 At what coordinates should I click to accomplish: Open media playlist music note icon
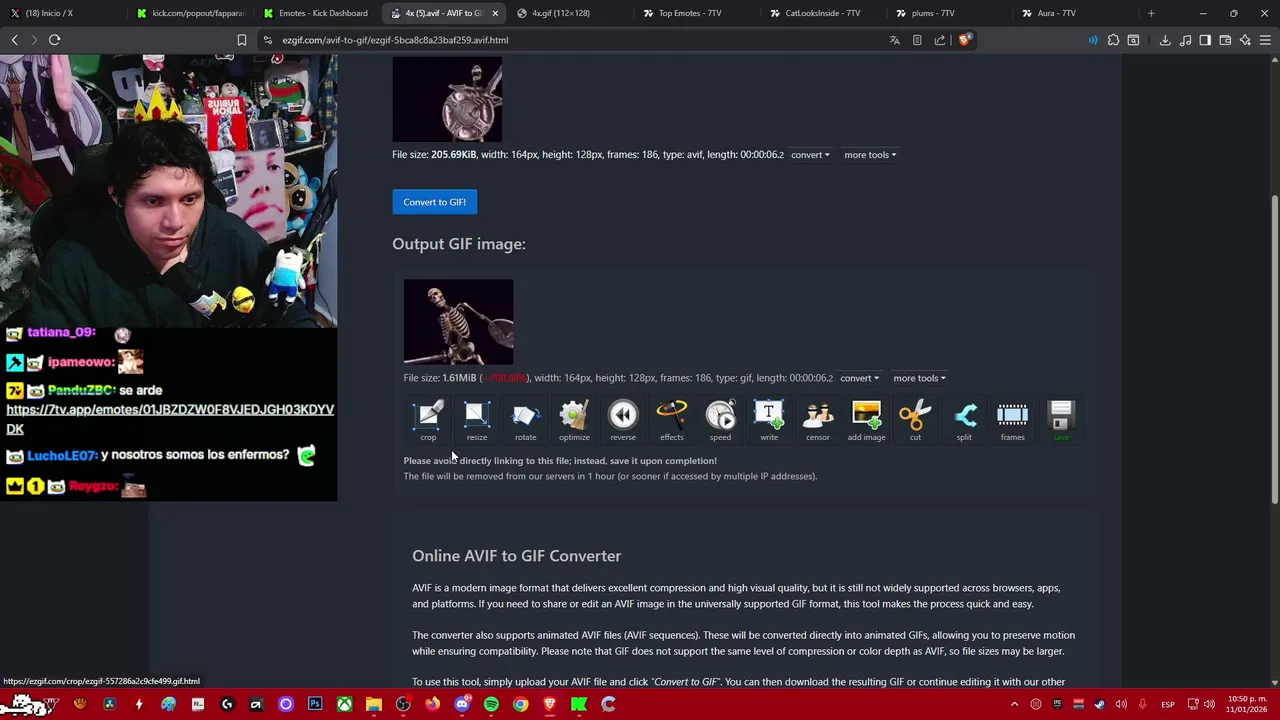(1185, 40)
